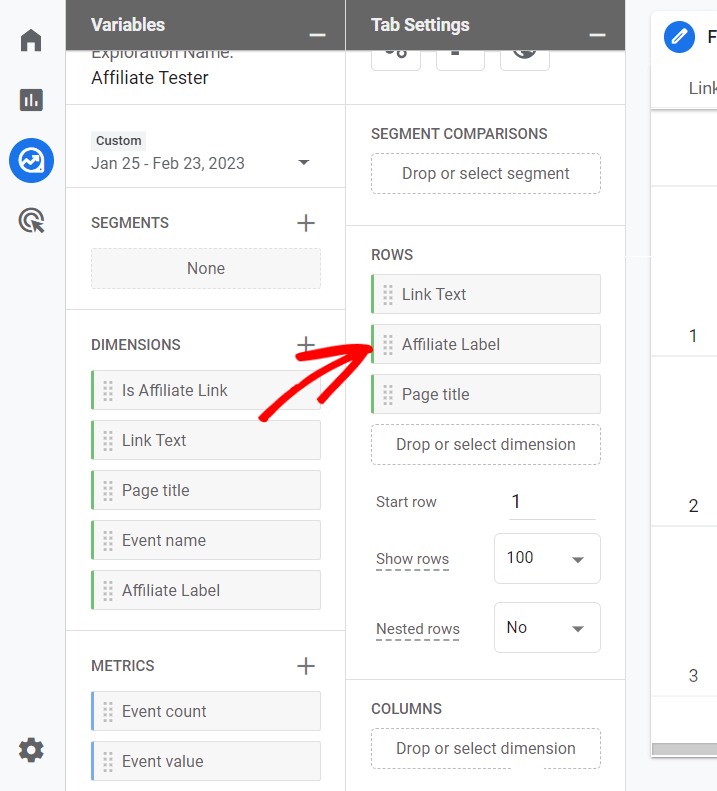This screenshot has height=791, width=717.
Task: Add a new segment with plus icon
Action: (306, 223)
